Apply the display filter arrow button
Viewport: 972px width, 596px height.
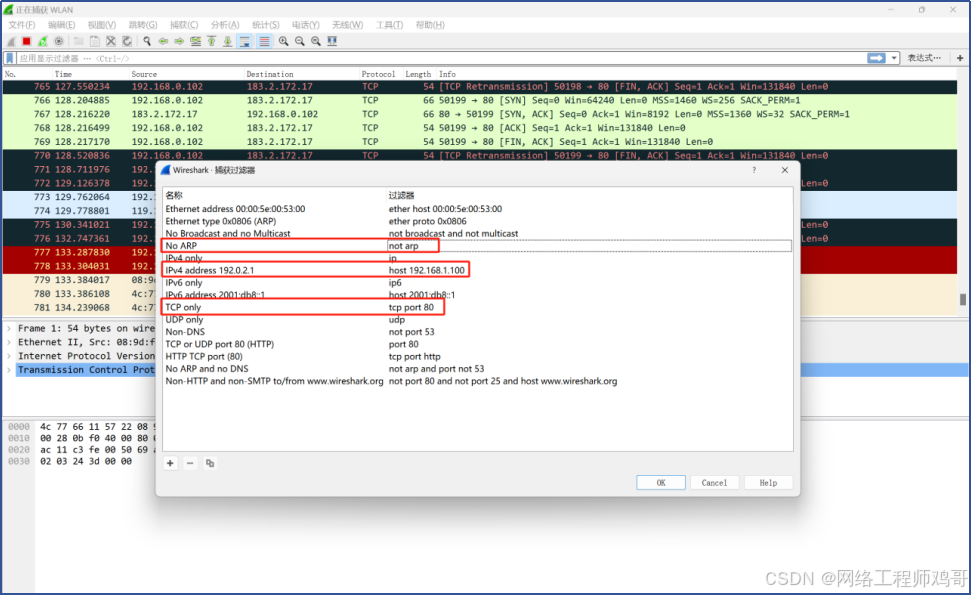click(x=876, y=58)
